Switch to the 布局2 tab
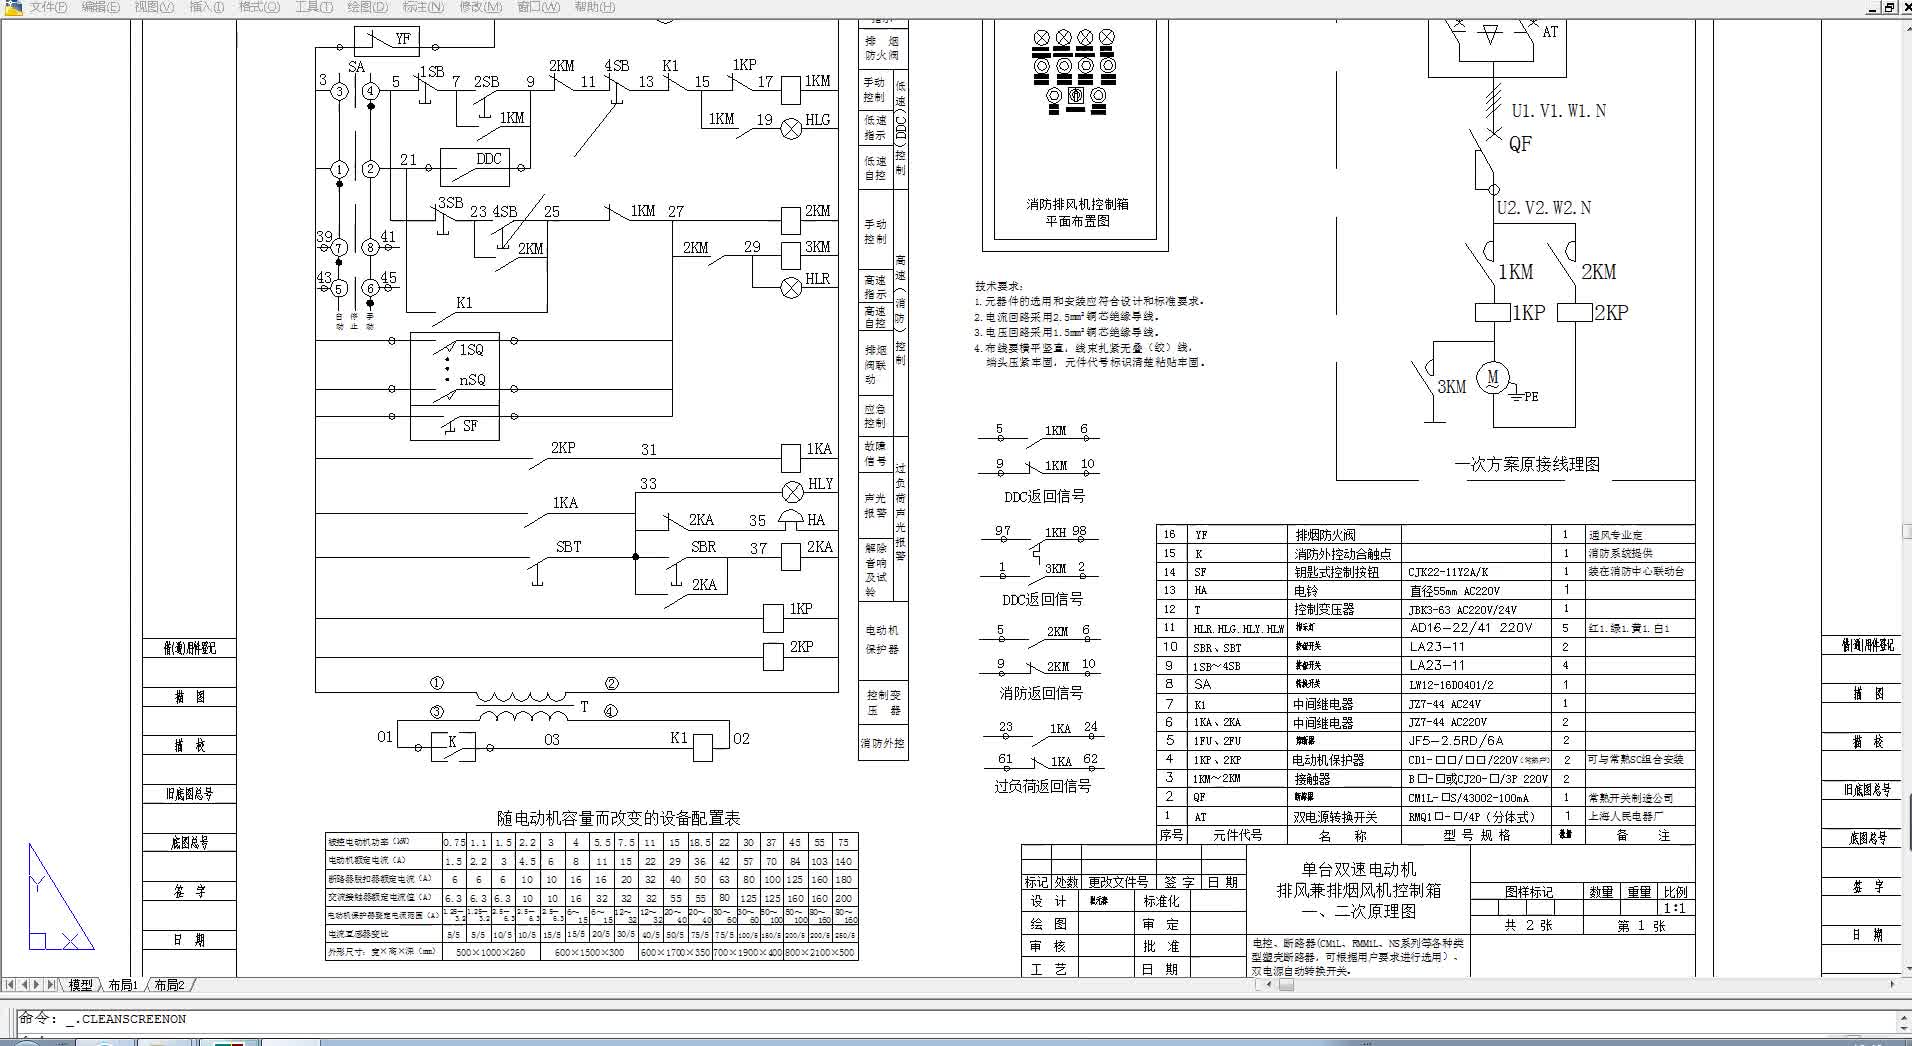 [169, 985]
